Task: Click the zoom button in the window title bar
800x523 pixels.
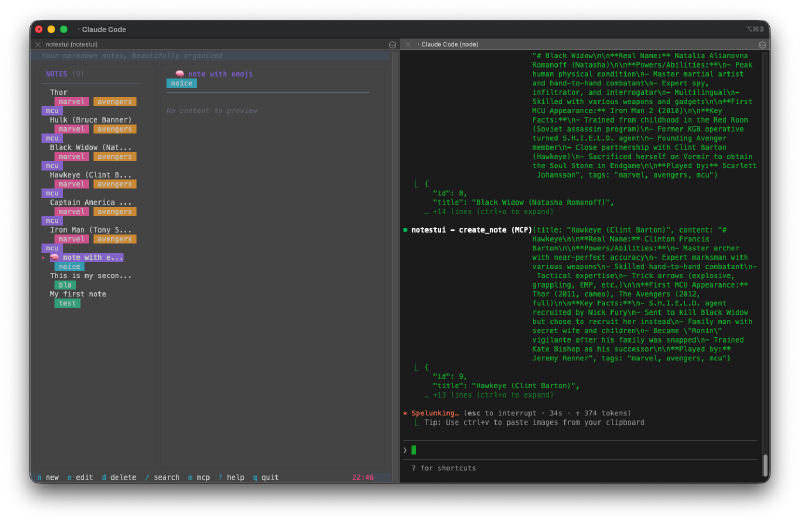Action: [64, 29]
